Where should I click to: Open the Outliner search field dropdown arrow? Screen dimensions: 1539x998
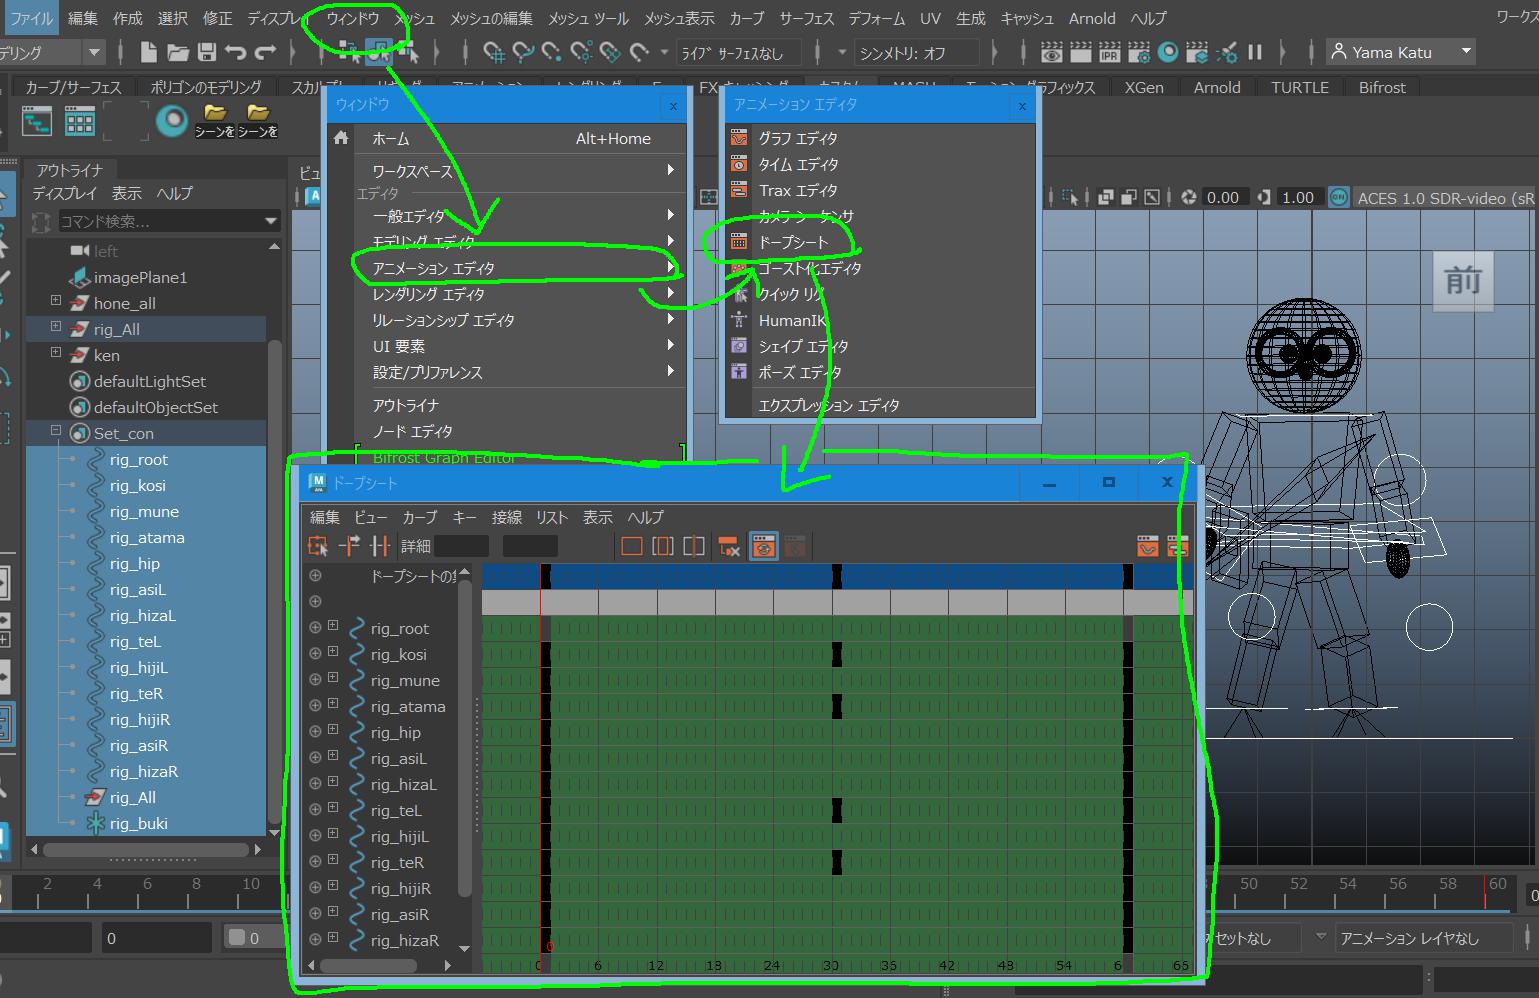click(x=271, y=221)
